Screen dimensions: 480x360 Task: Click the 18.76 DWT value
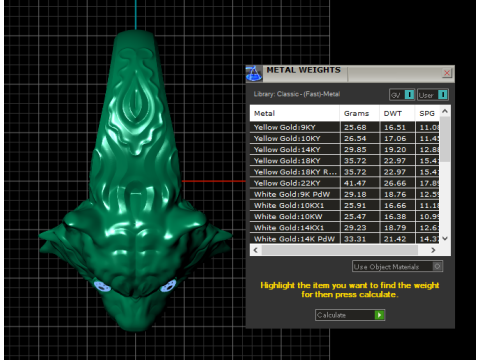point(395,194)
